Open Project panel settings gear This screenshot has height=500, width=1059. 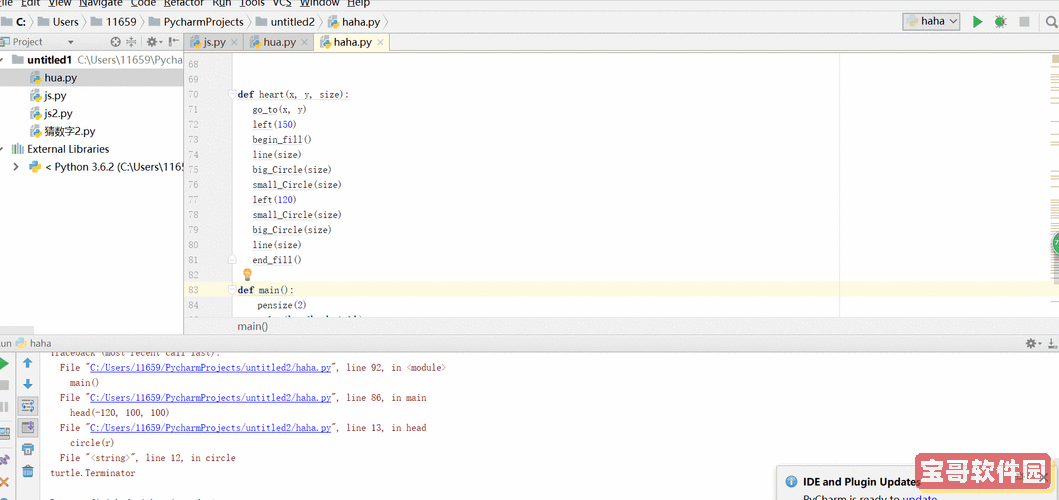click(153, 42)
